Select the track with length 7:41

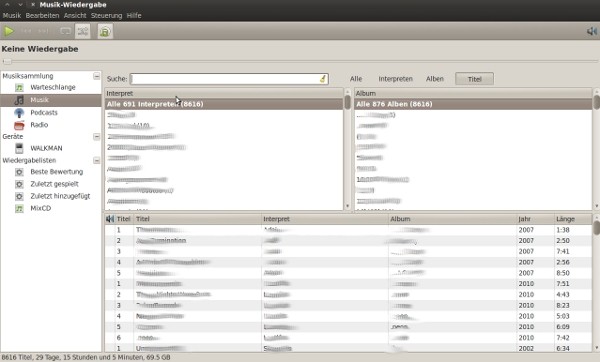348,251
